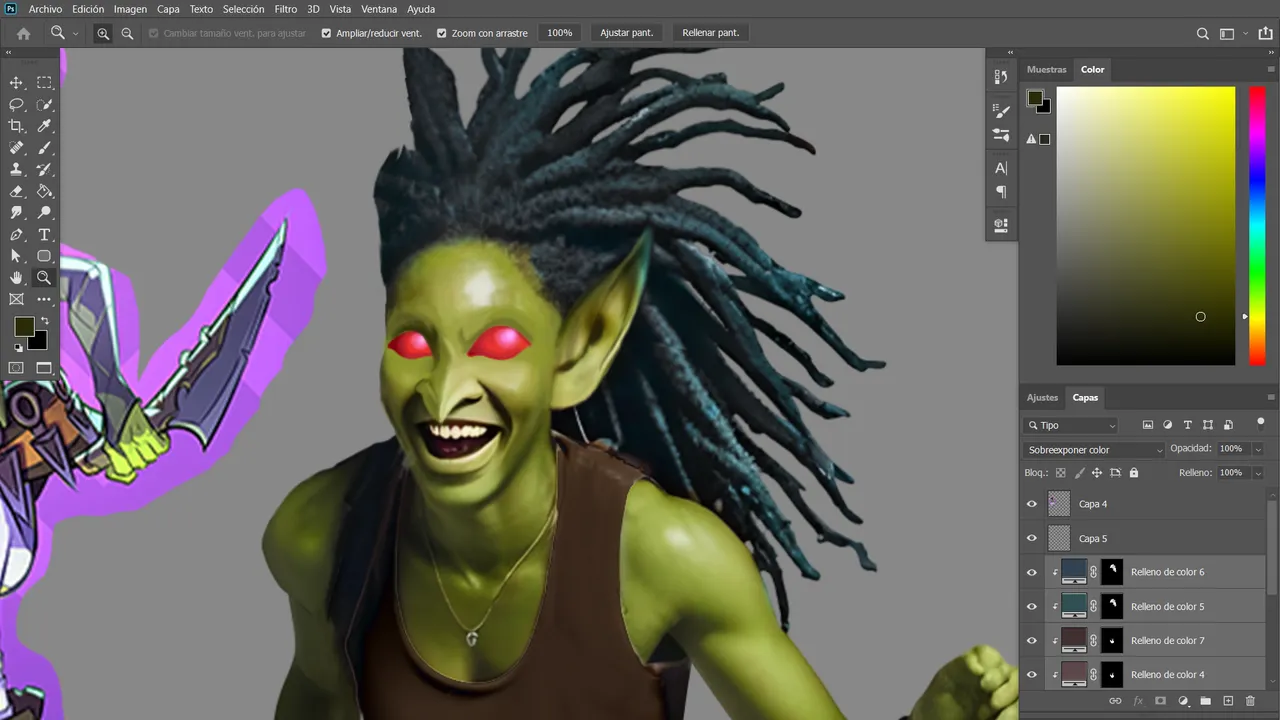Open the Archivo menu
This screenshot has height=720, width=1280.
(x=45, y=9)
